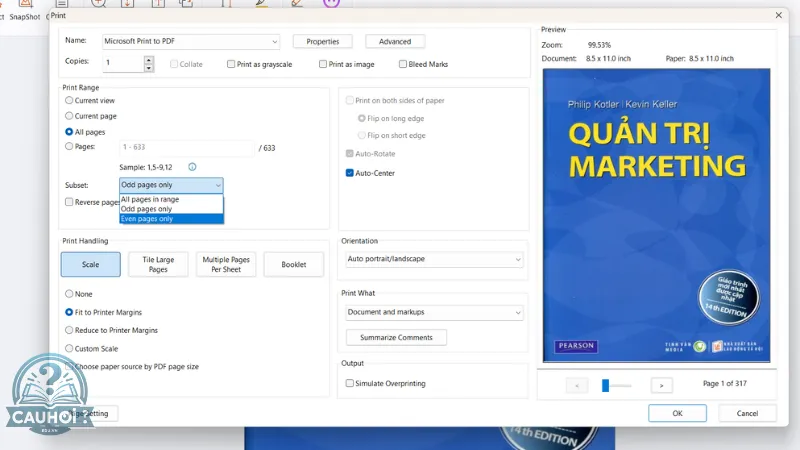Open the Orientation dropdown

pyautogui.click(x=434, y=259)
